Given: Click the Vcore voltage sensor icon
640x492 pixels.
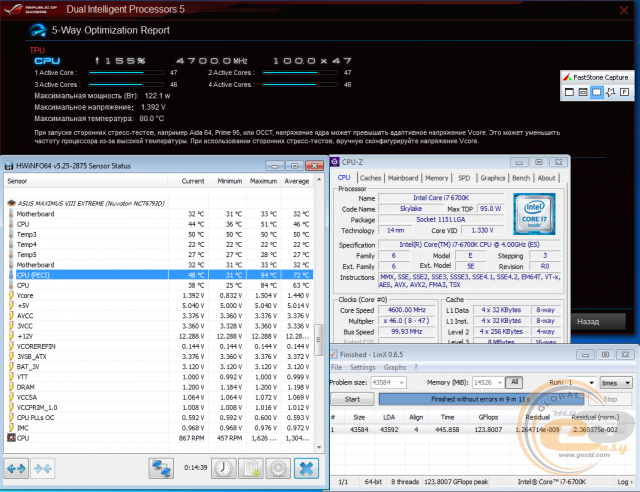Looking at the screenshot, I should tap(11, 295).
